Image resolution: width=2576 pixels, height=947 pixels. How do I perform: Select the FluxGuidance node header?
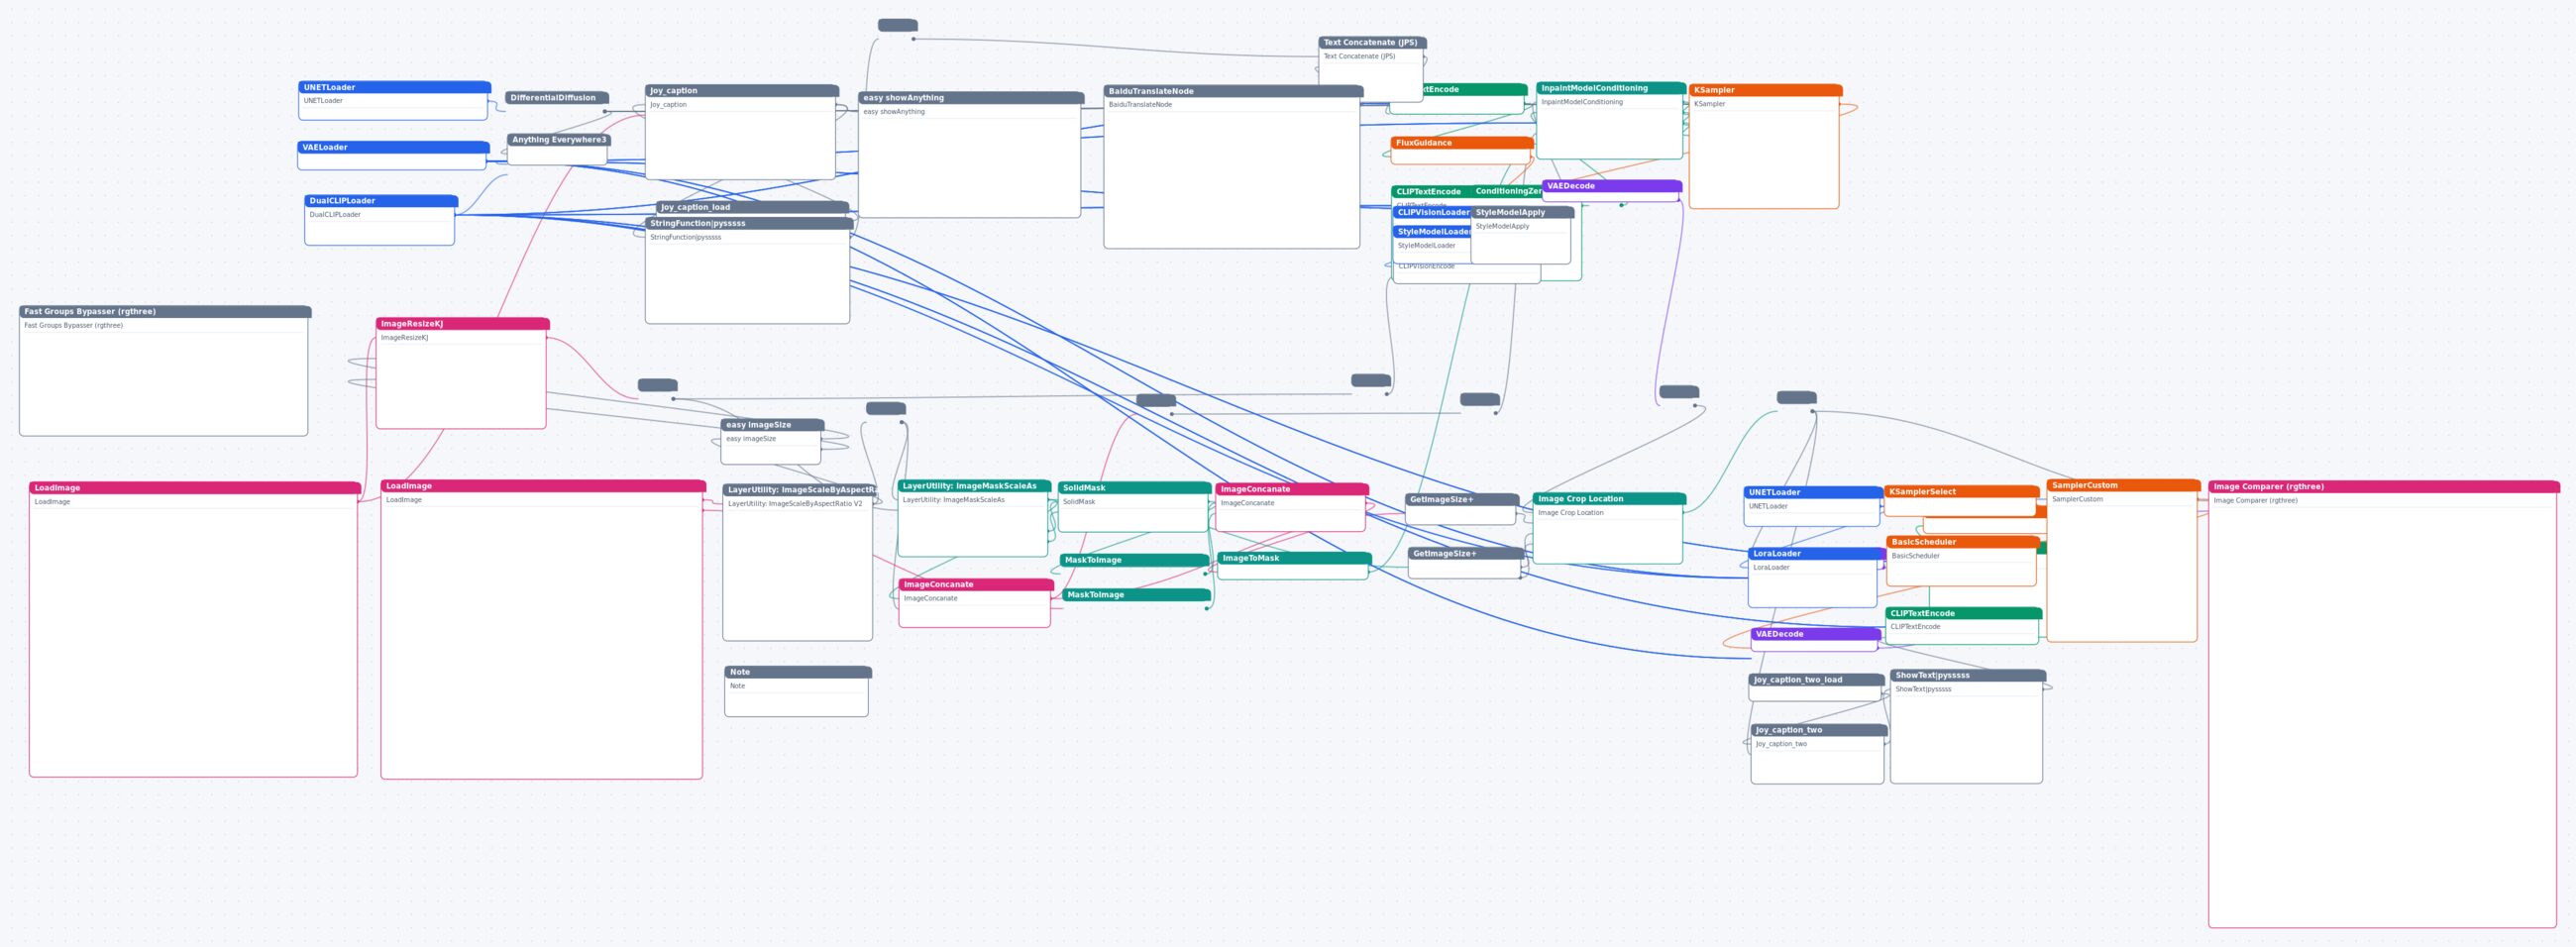click(1461, 143)
